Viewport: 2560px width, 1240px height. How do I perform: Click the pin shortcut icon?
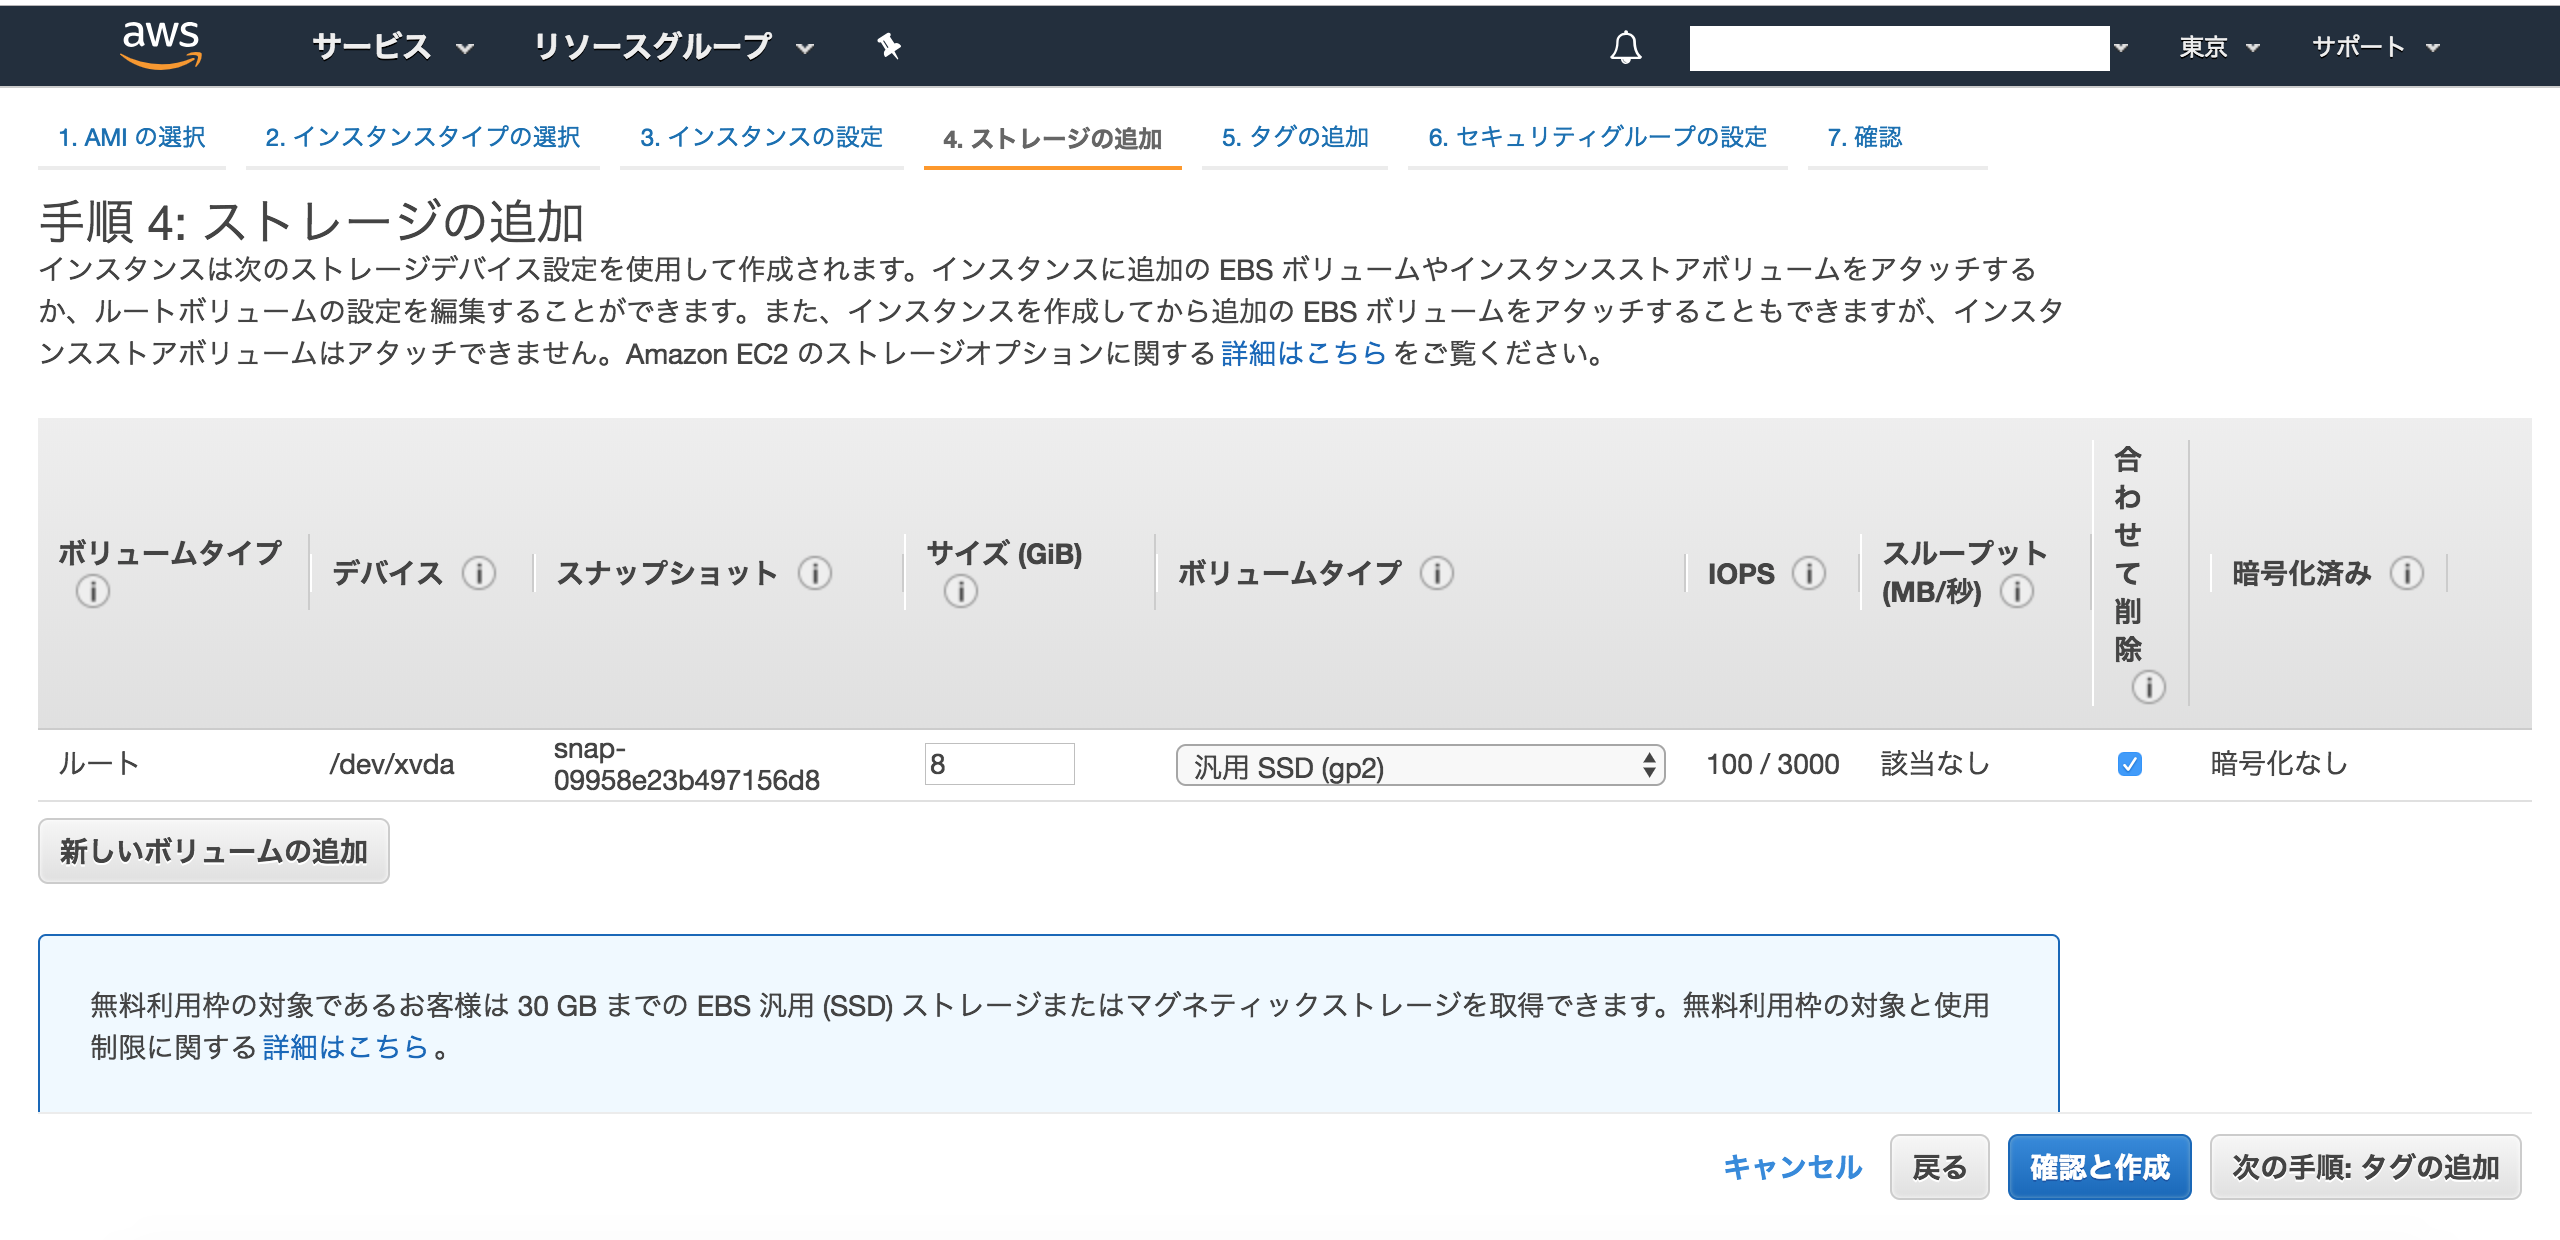889,46
